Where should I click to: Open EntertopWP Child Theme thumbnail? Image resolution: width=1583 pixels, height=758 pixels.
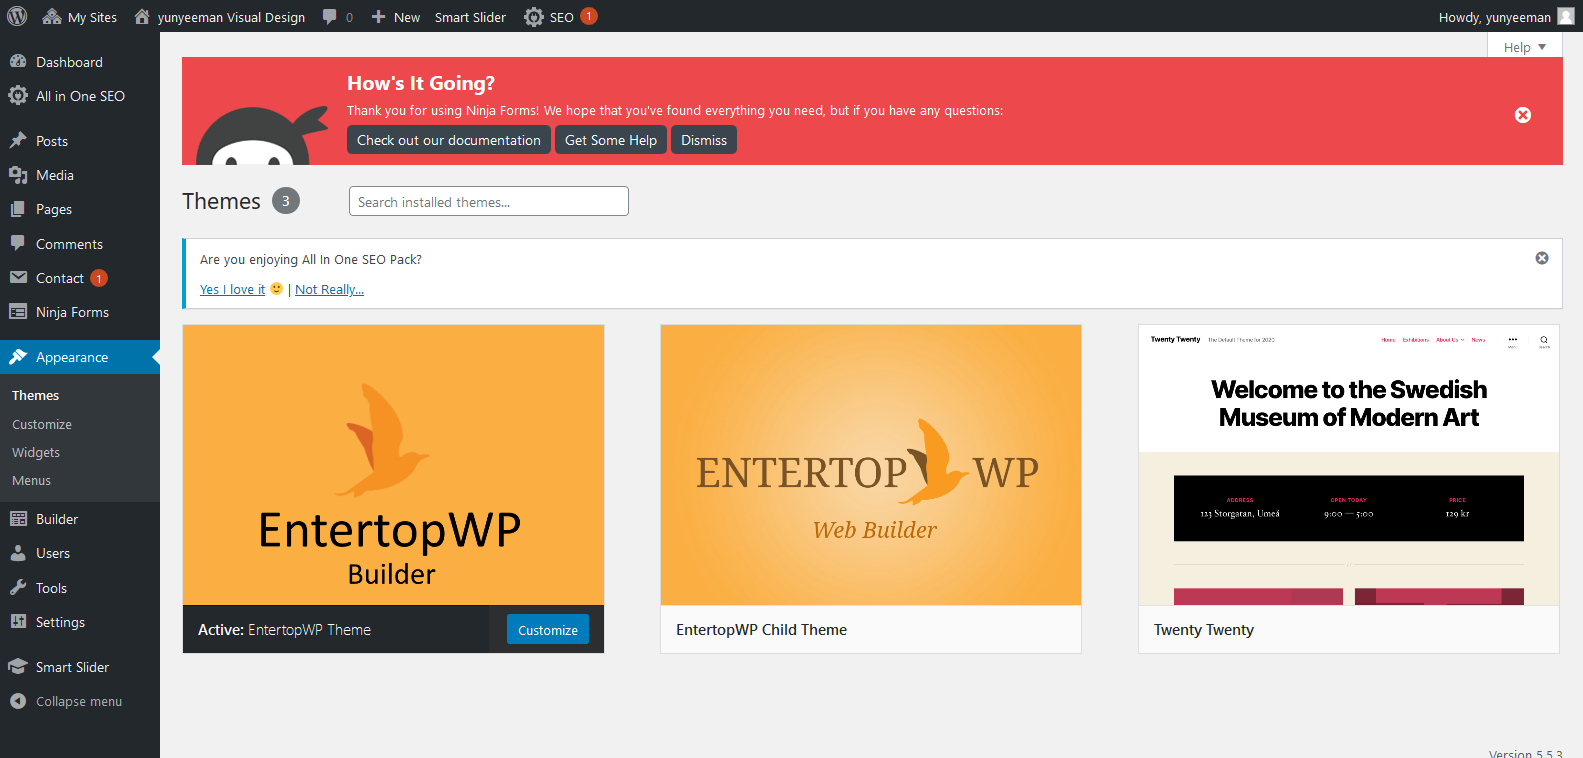pos(871,465)
